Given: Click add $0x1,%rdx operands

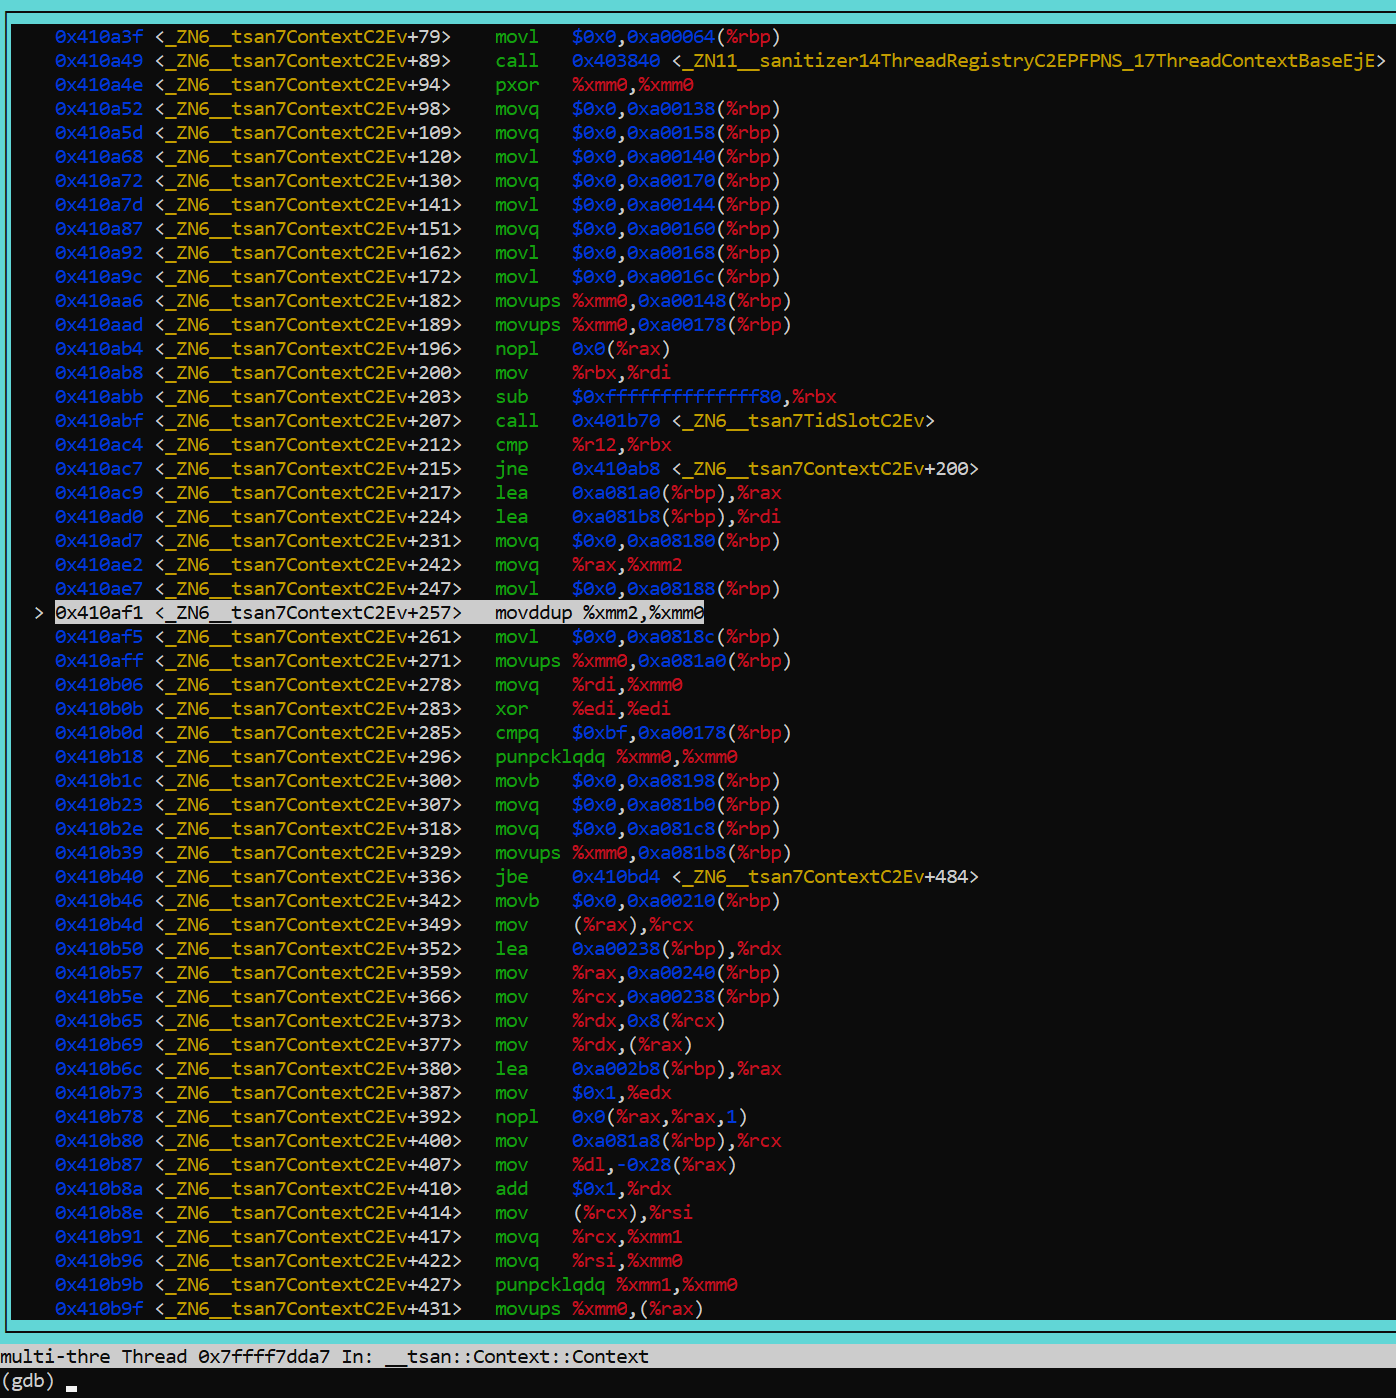Looking at the screenshot, I should click(x=621, y=1189).
